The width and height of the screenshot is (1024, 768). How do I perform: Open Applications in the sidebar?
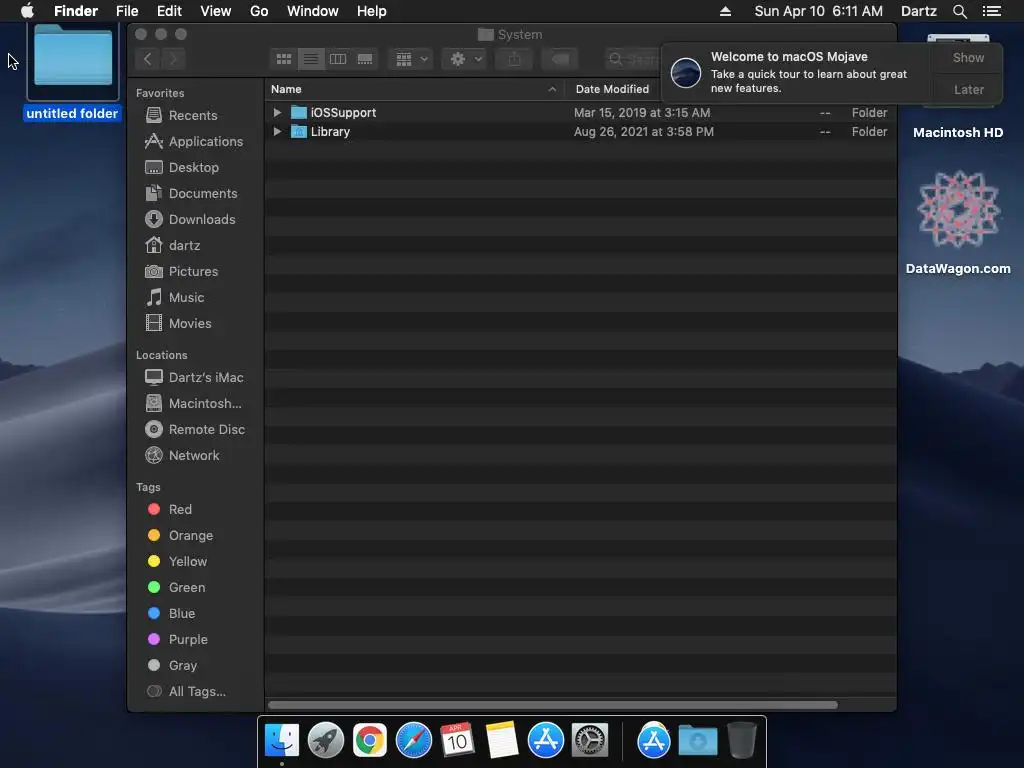click(206, 141)
